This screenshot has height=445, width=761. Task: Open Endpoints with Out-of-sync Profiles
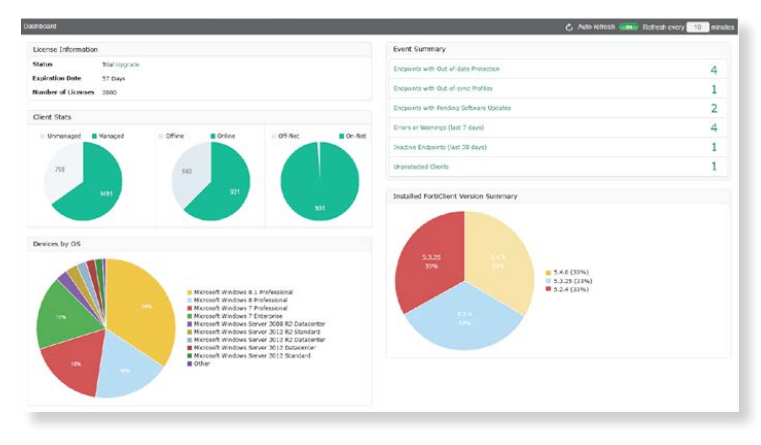coord(442,89)
